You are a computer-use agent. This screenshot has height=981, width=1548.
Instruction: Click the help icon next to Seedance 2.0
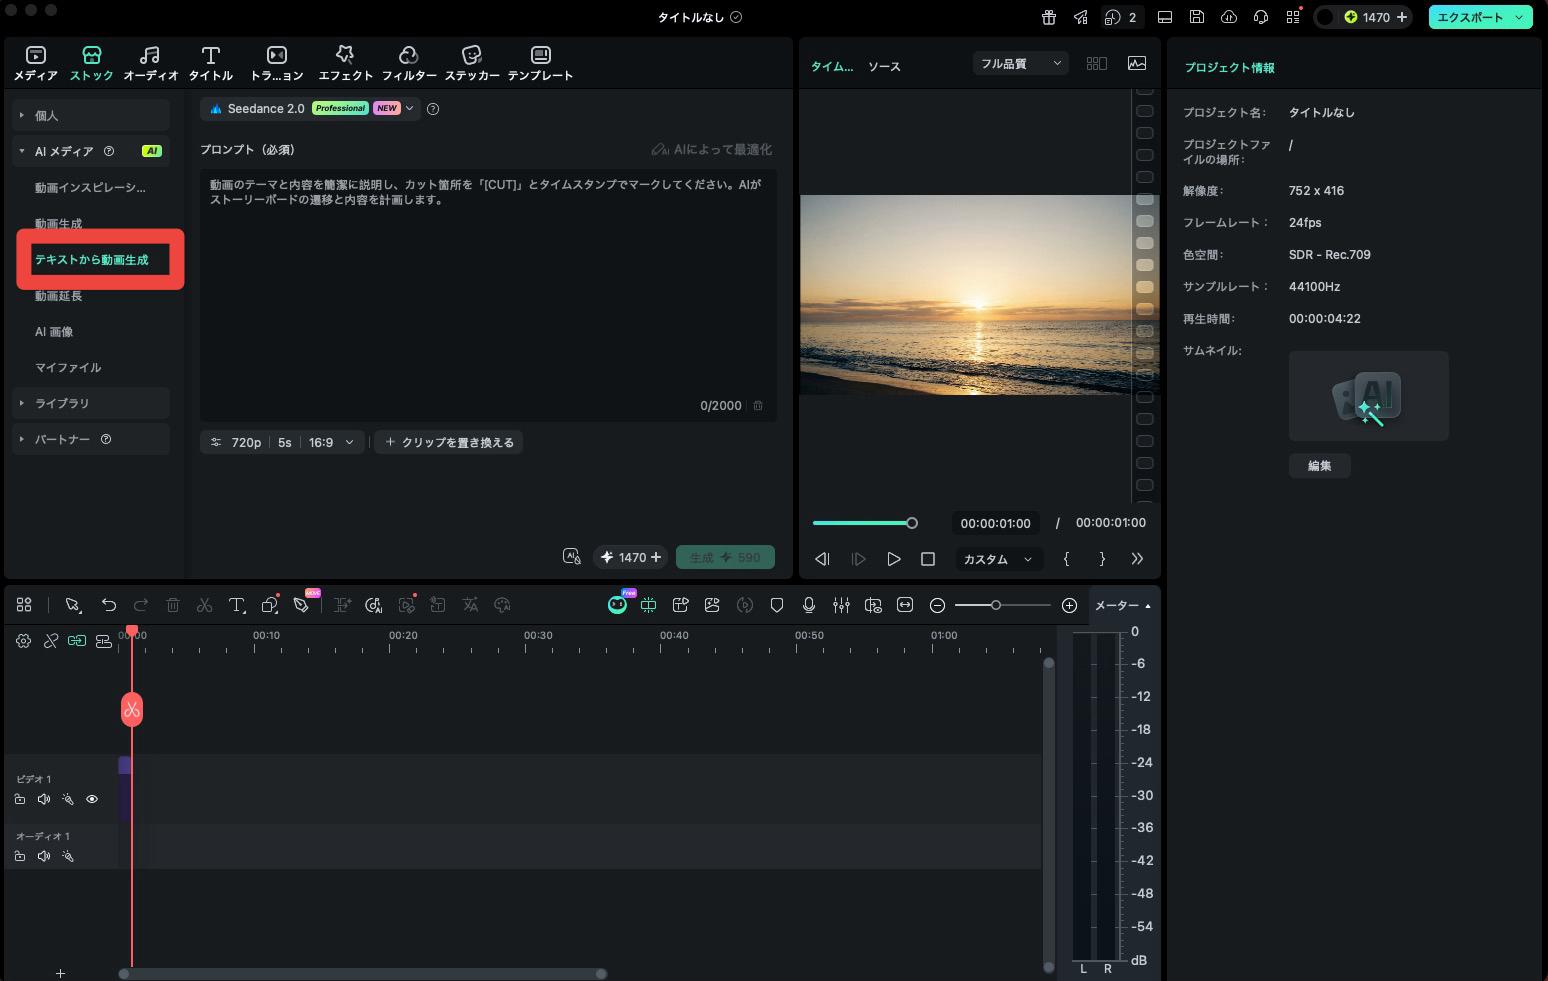433,108
